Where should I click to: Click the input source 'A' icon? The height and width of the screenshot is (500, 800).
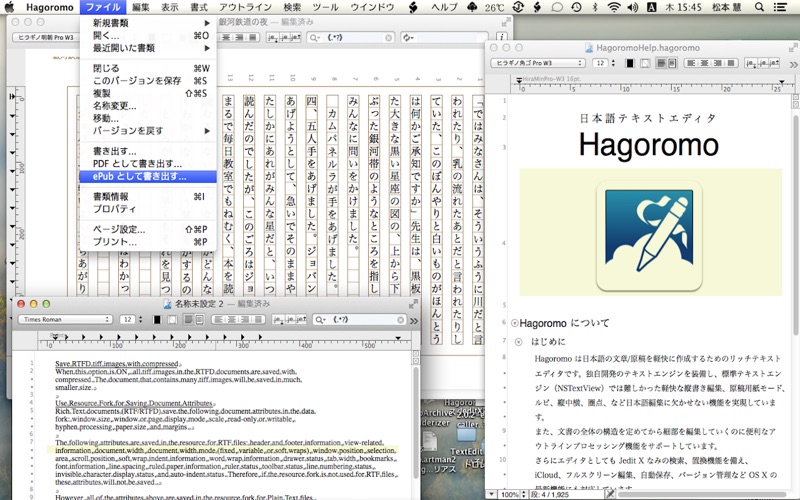coord(652,7)
